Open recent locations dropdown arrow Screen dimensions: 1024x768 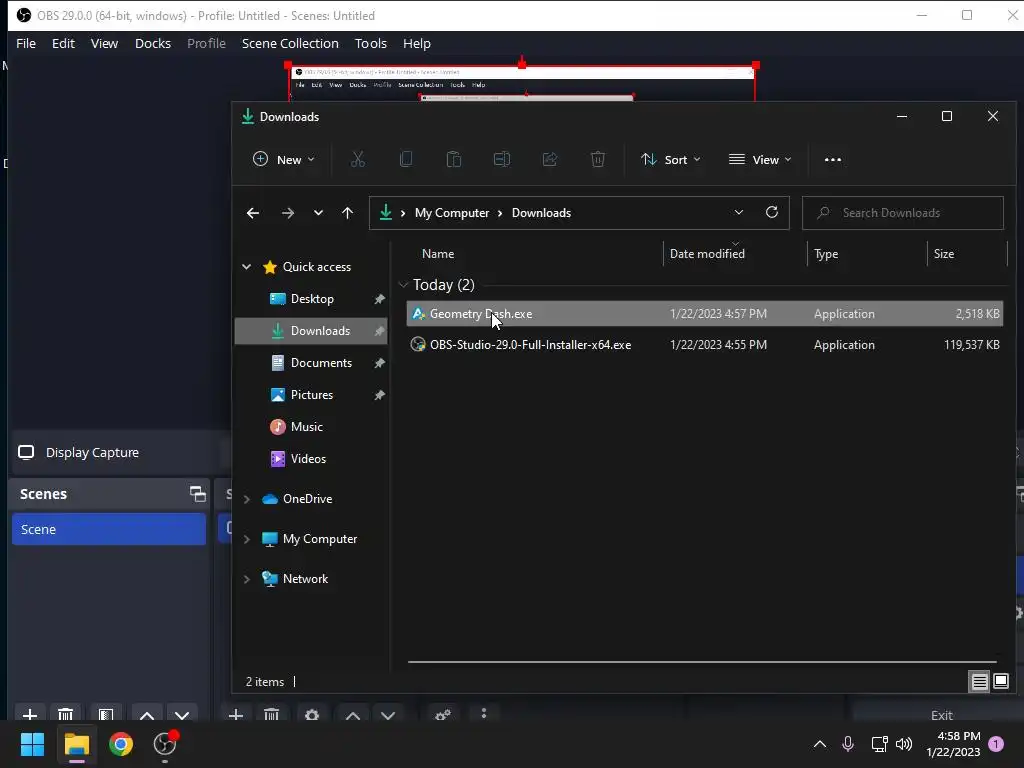[x=318, y=213]
